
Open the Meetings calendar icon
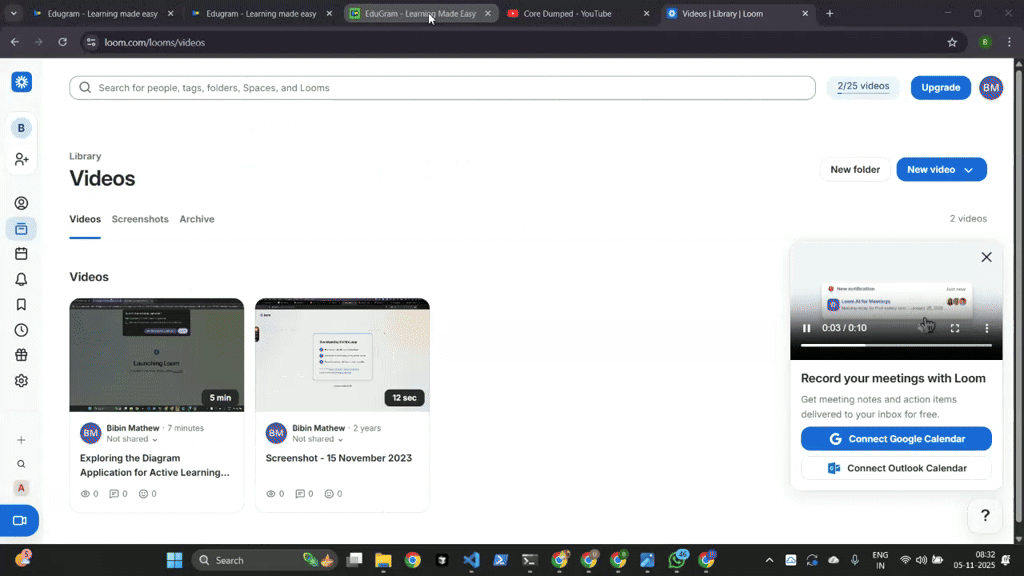(22, 253)
